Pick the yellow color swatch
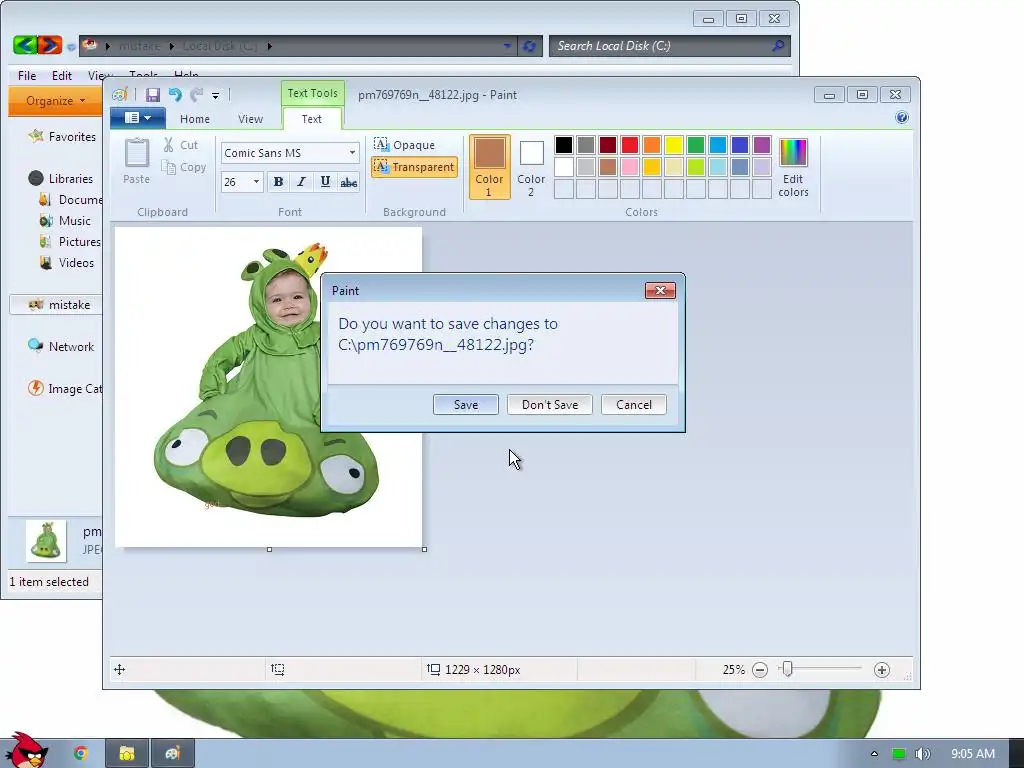This screenshot has height=768, width=1024. tap(673, 144)
